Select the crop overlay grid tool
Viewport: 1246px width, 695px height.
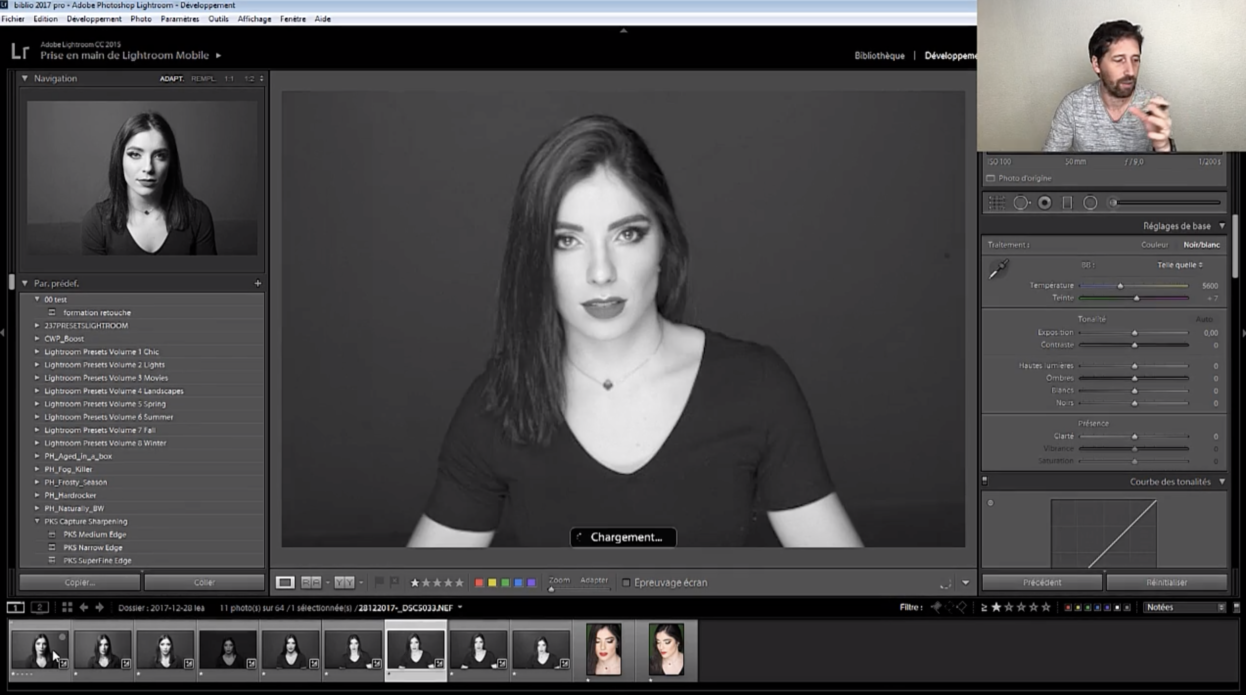coord(997,202)
